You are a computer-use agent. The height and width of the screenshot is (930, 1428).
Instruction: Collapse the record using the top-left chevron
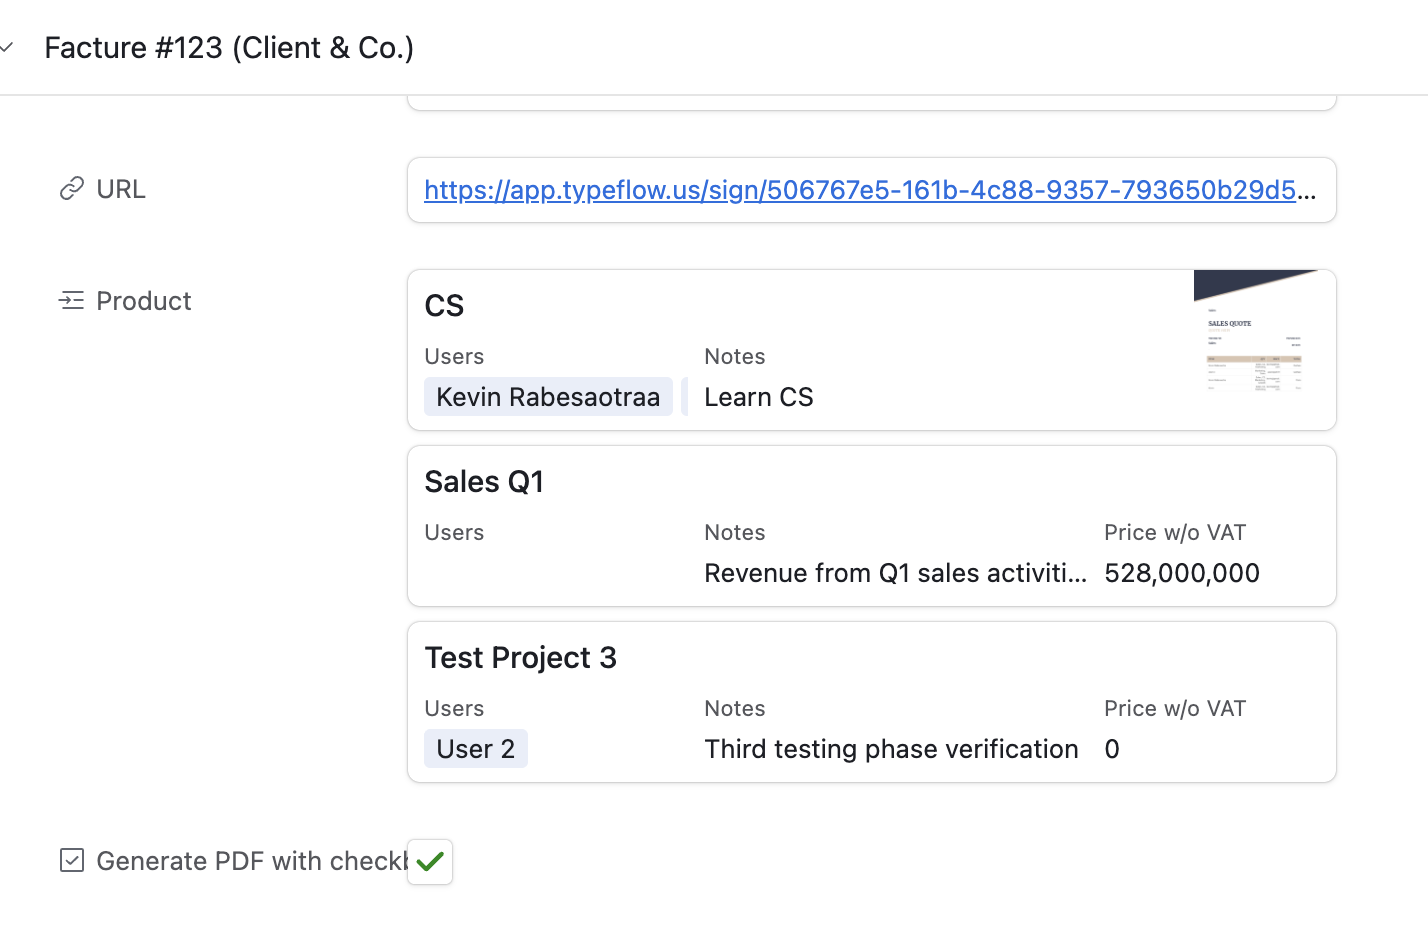(x=7, y=47)
